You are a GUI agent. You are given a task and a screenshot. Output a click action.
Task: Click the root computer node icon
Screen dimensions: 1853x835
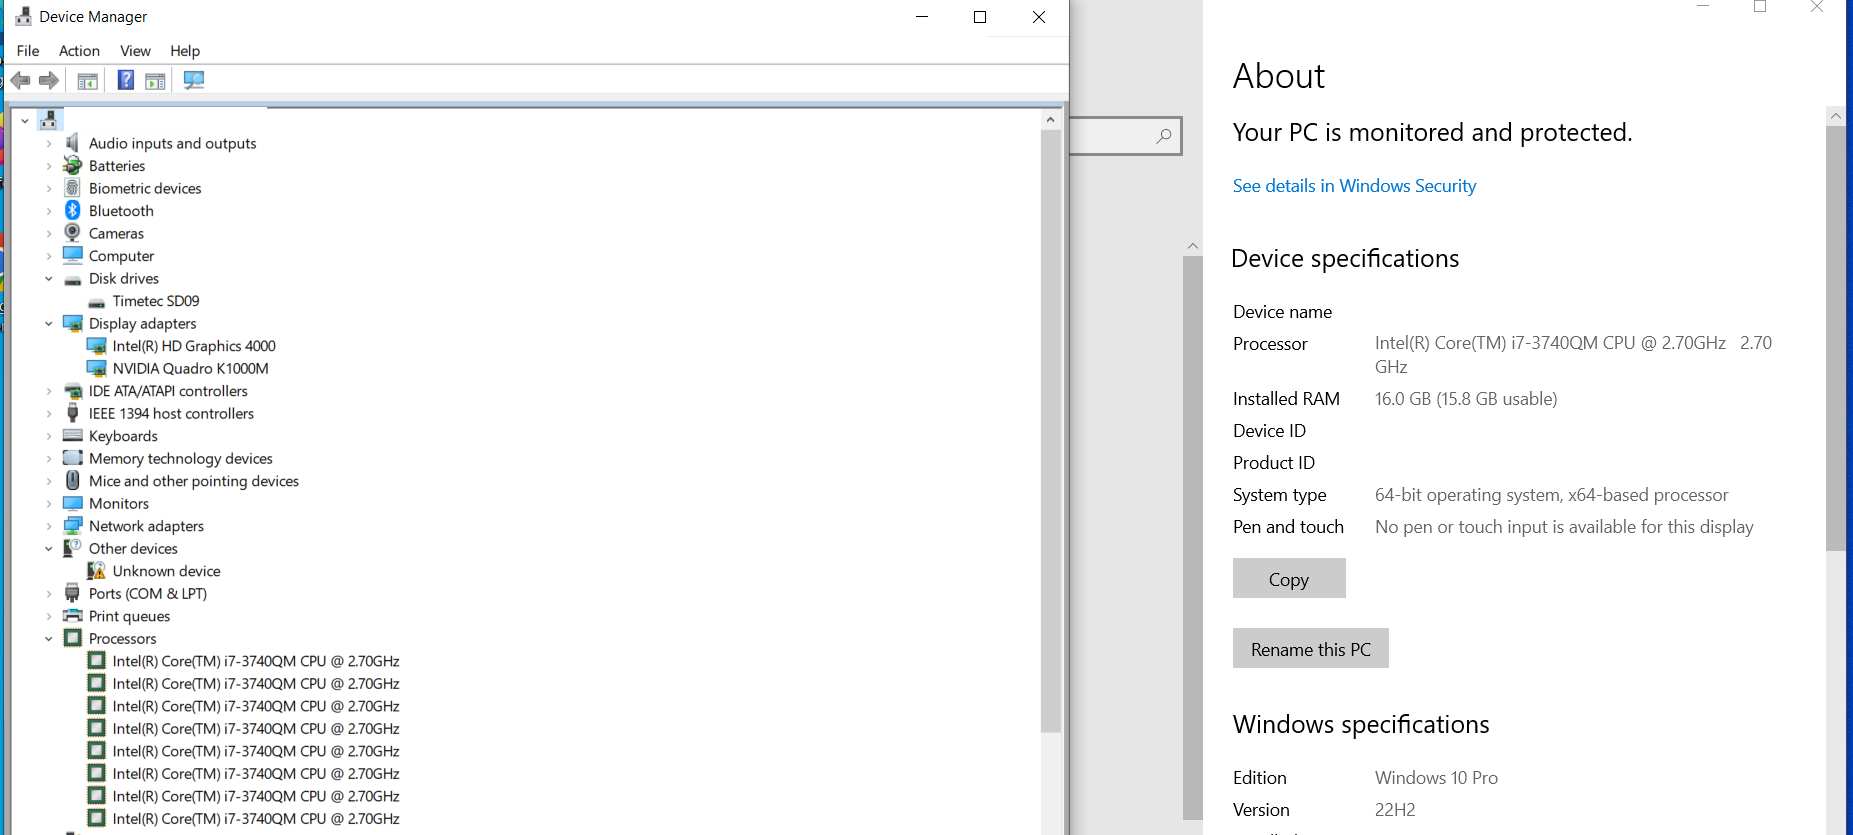click(48, 120)
